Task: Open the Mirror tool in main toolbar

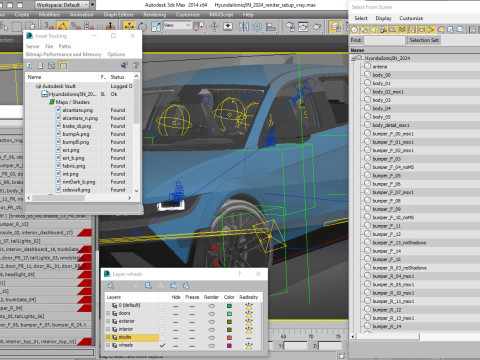Action: coord(244,26)
